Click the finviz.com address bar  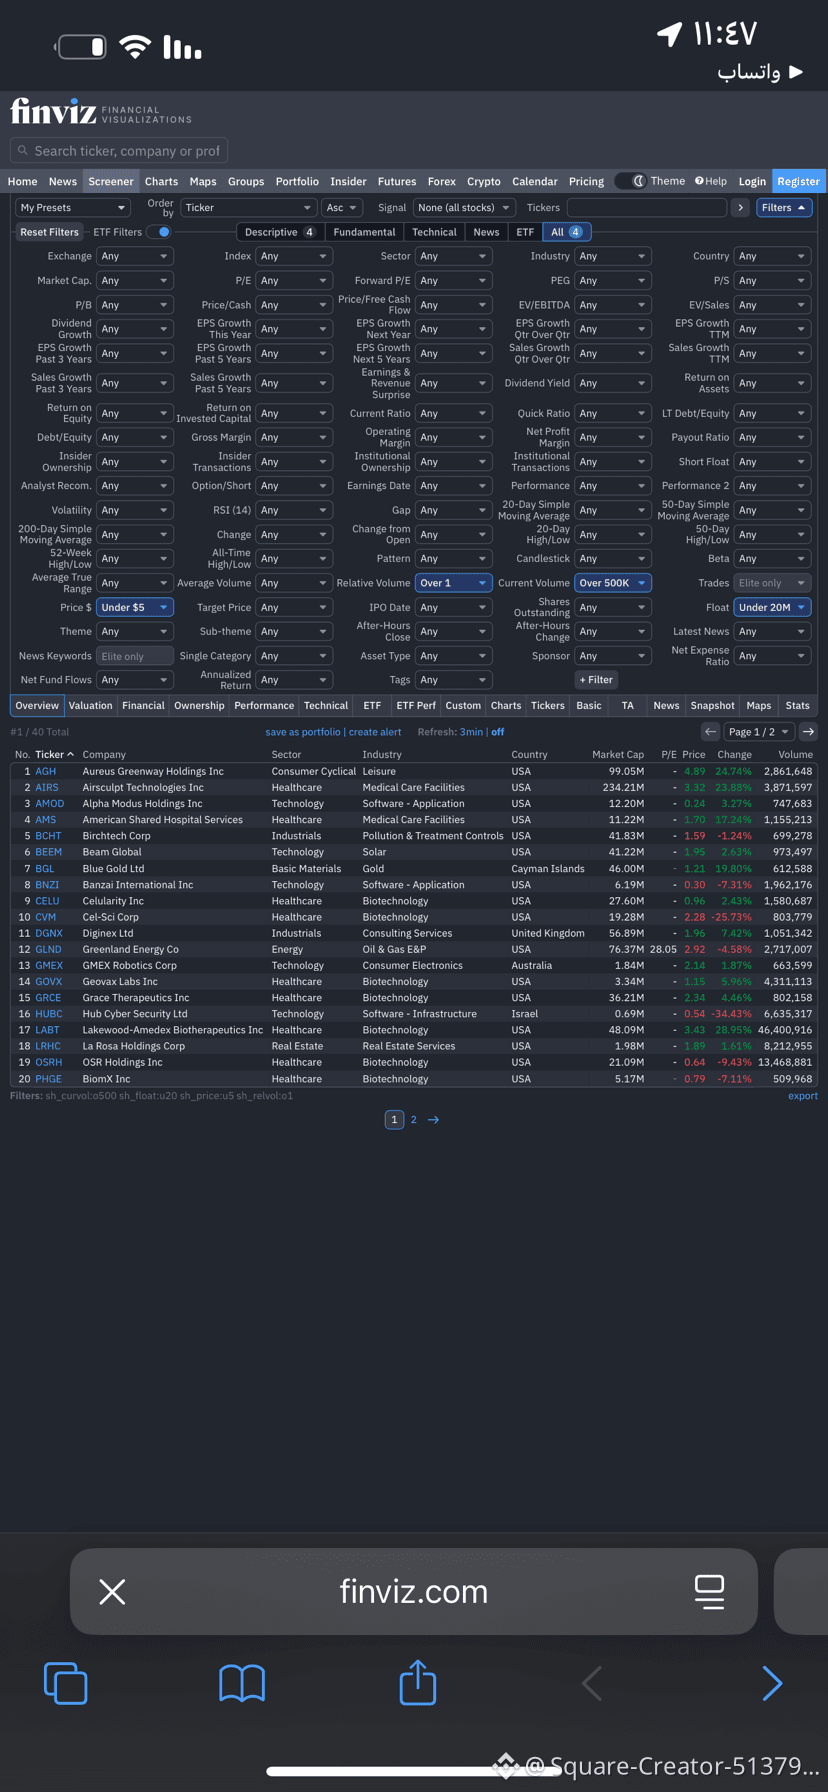(414, 1591)
